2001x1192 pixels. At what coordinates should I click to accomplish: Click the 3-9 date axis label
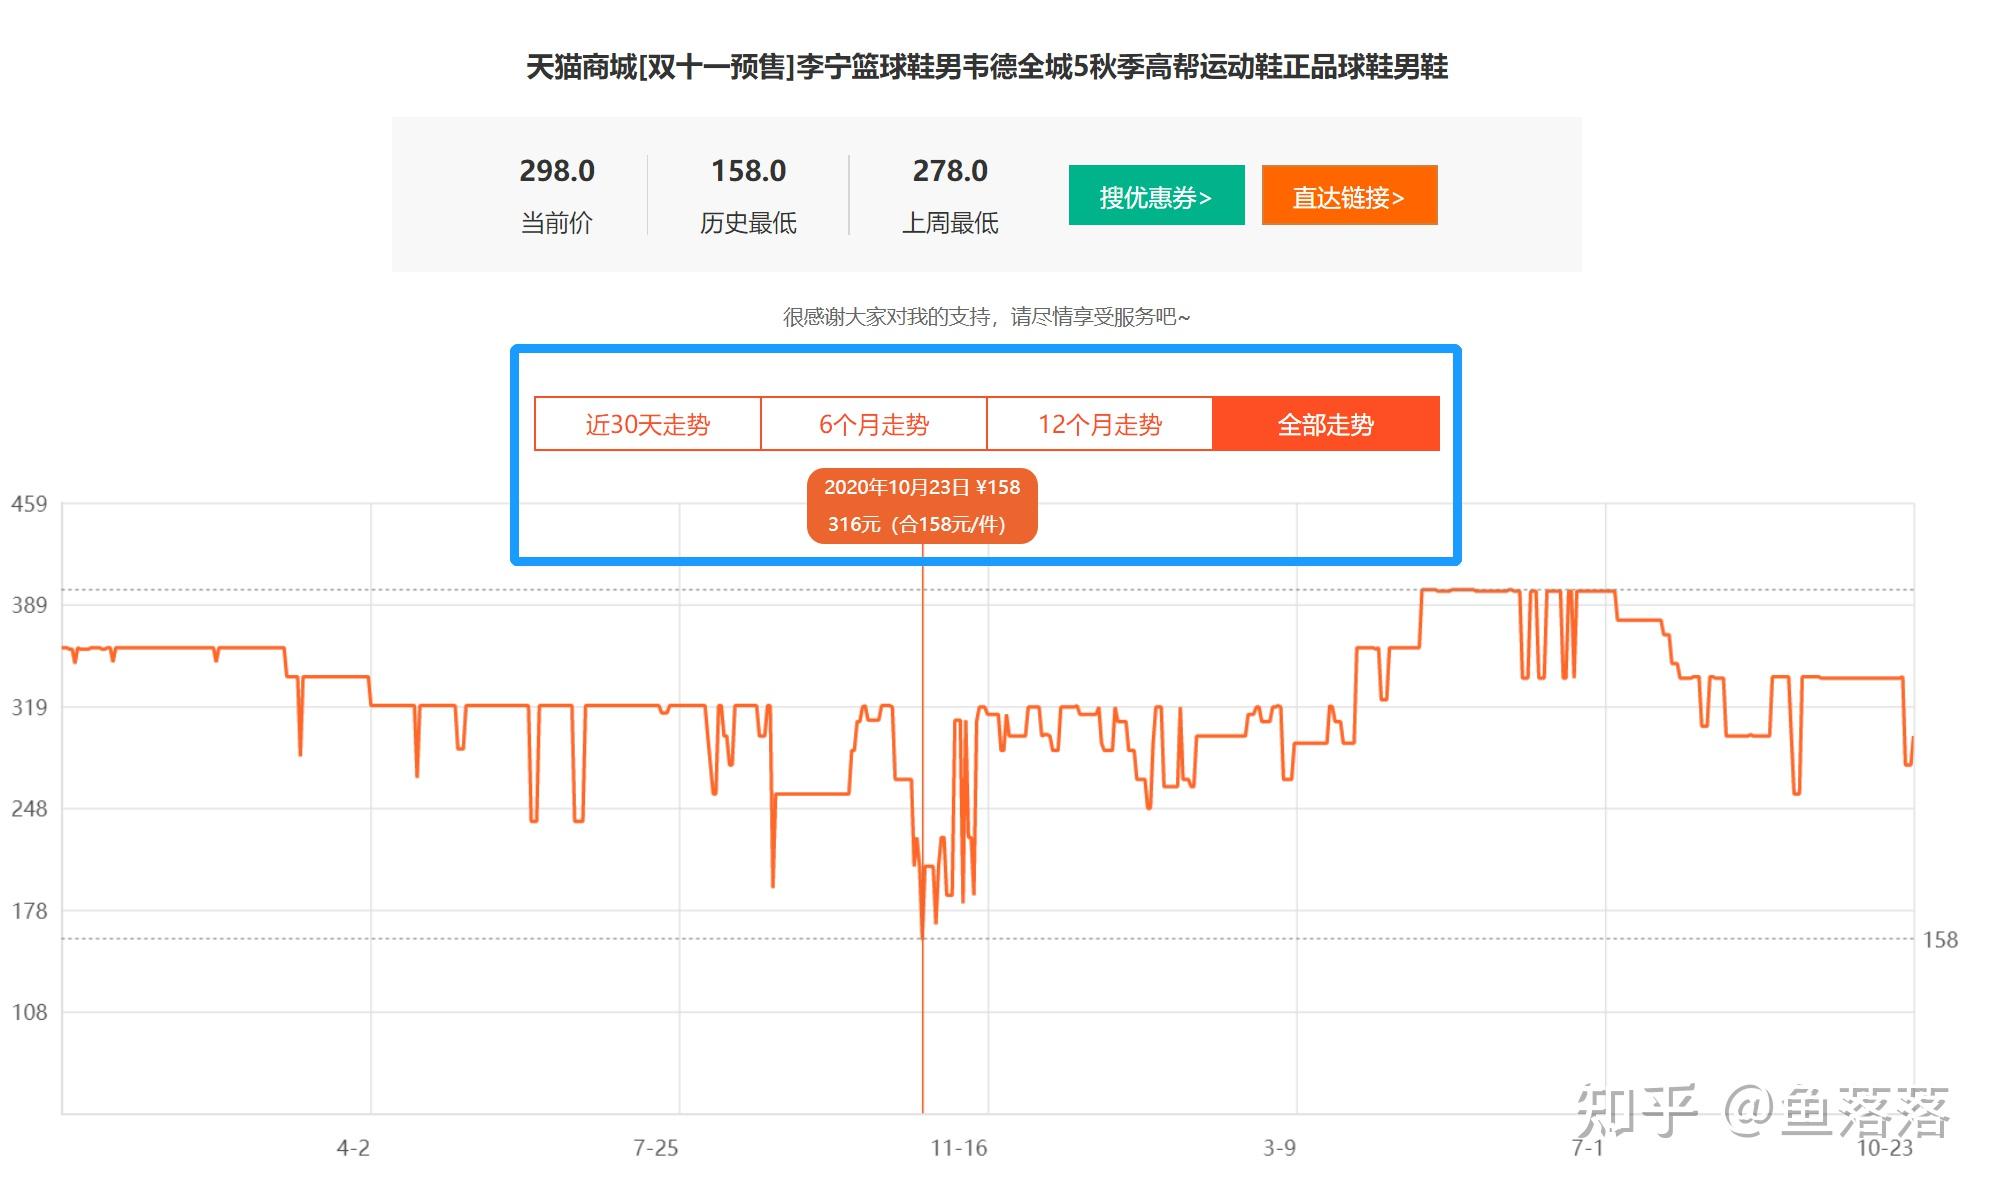[x=1279, y=1148]
